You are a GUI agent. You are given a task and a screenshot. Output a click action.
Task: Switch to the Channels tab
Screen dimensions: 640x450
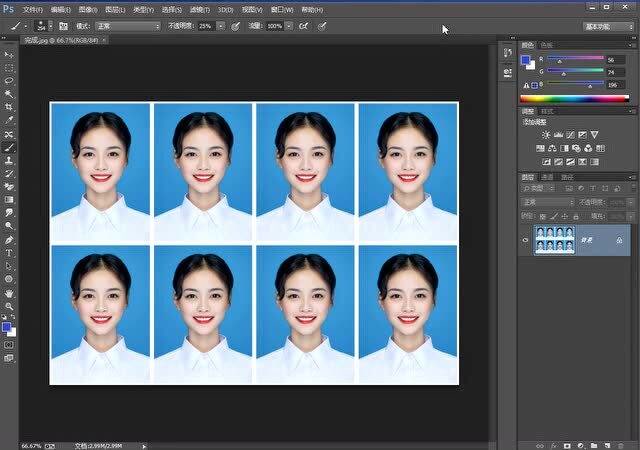pyautogui.click(x=548, y=177)
